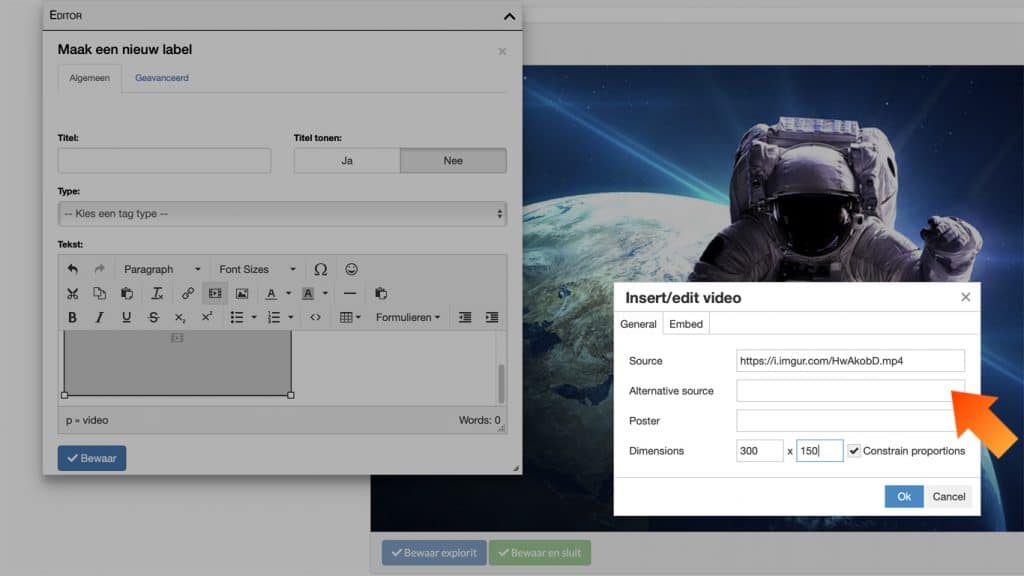
Task: Create a numbered list
Action: click(x=274, y=317)
